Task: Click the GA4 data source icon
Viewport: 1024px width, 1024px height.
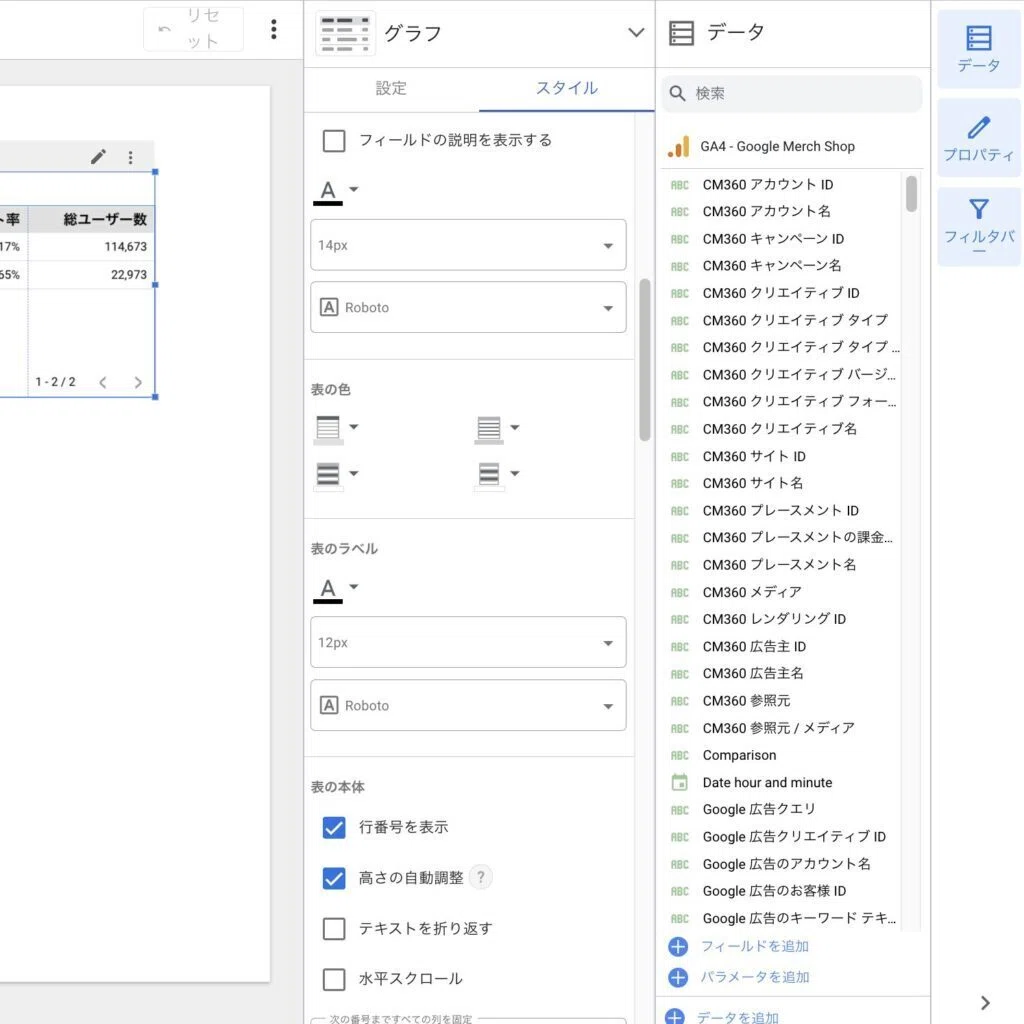Action: click(679, 146)
